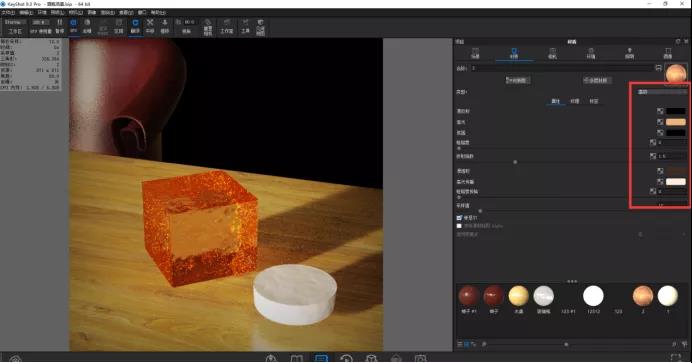This screenshot has height=363, width=692.
Task: Click the orange Specular color swatch
Action: (x=676, y=122)
